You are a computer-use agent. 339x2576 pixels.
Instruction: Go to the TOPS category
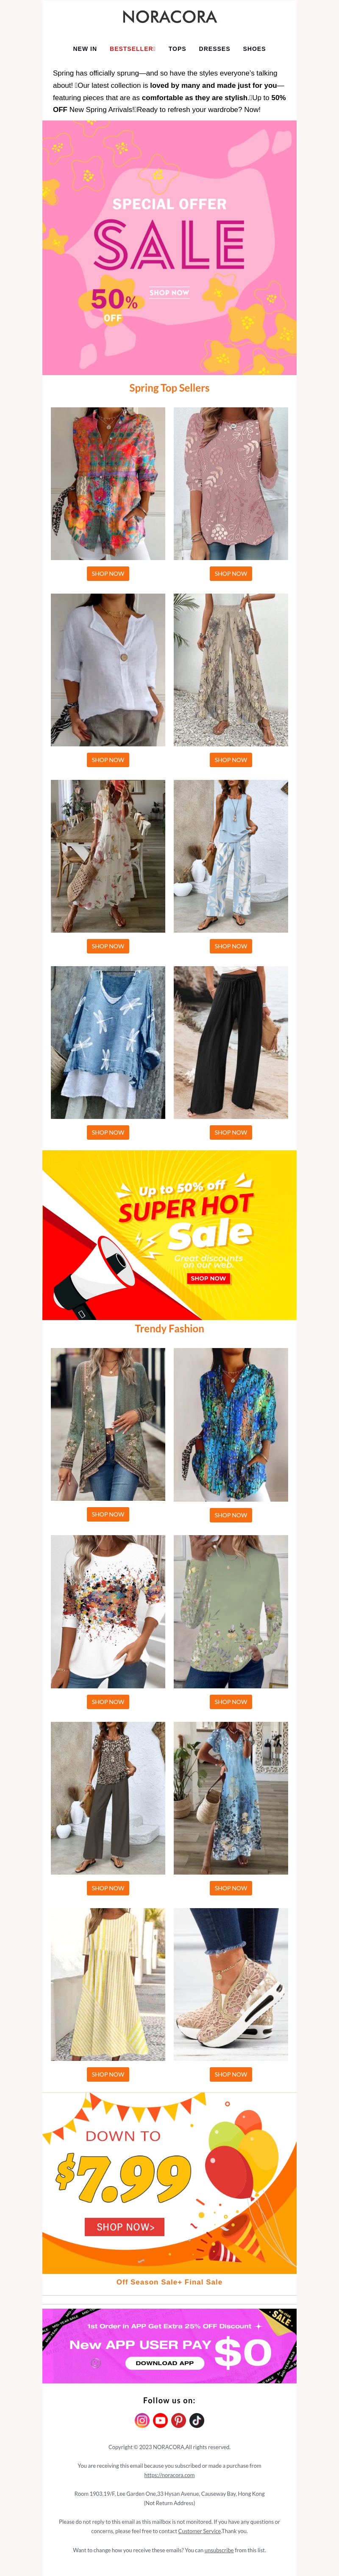point(177,48)
